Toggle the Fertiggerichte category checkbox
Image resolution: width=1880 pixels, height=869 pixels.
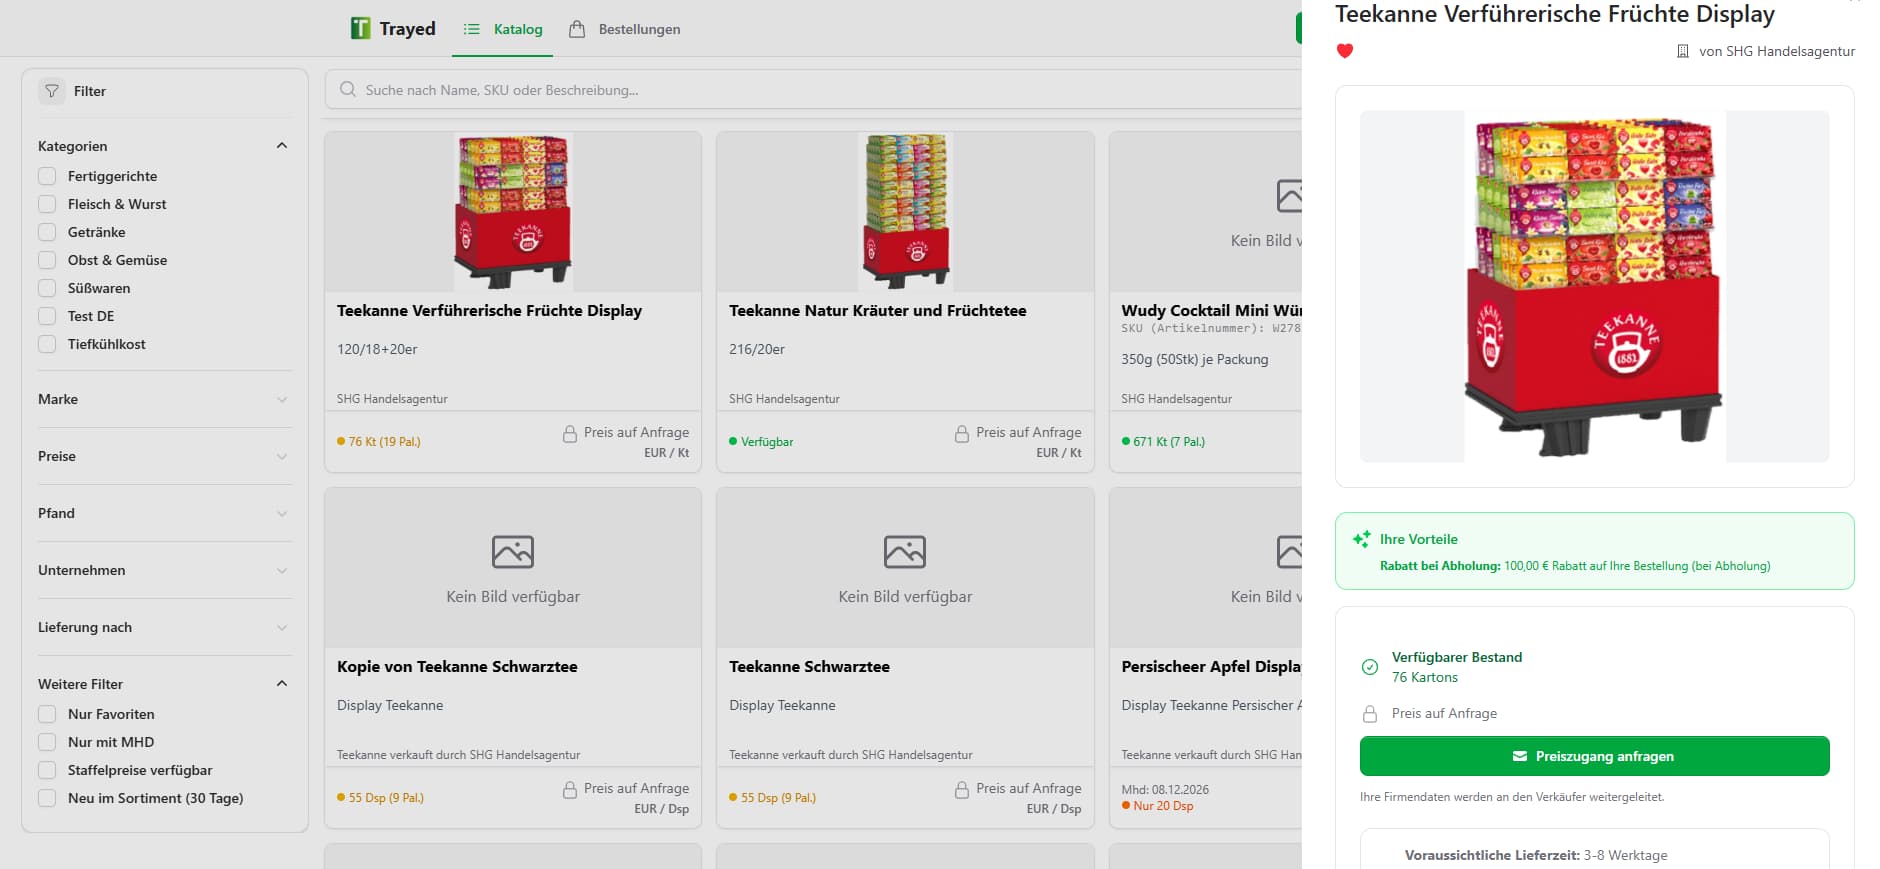pos(47,176)
